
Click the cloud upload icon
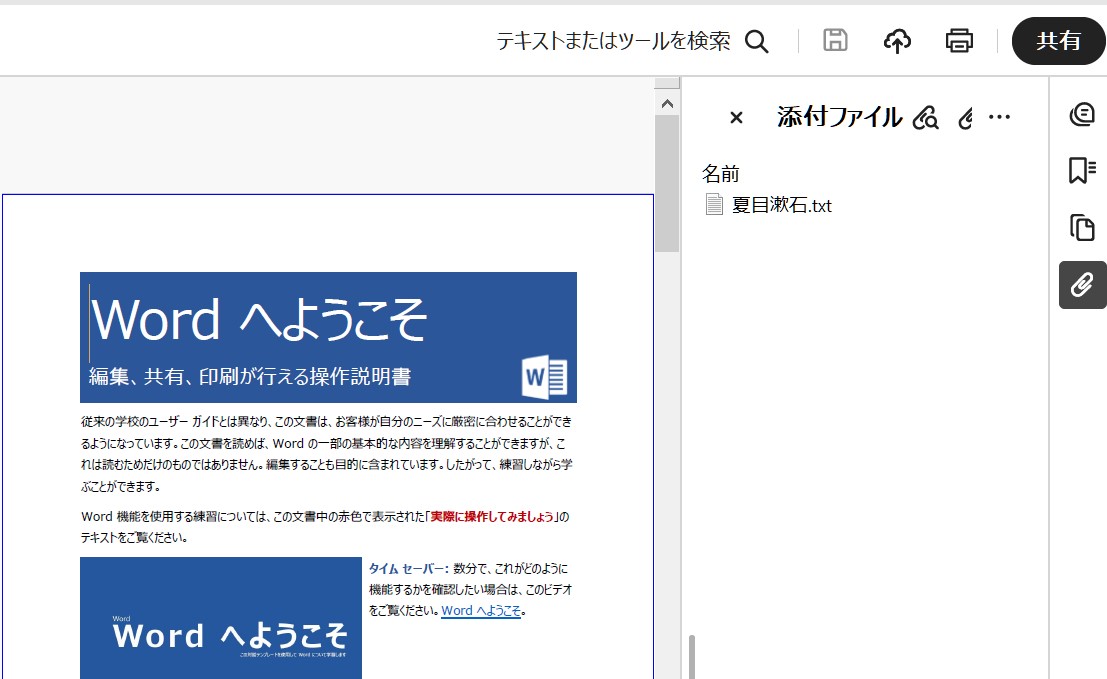point(897,41)
